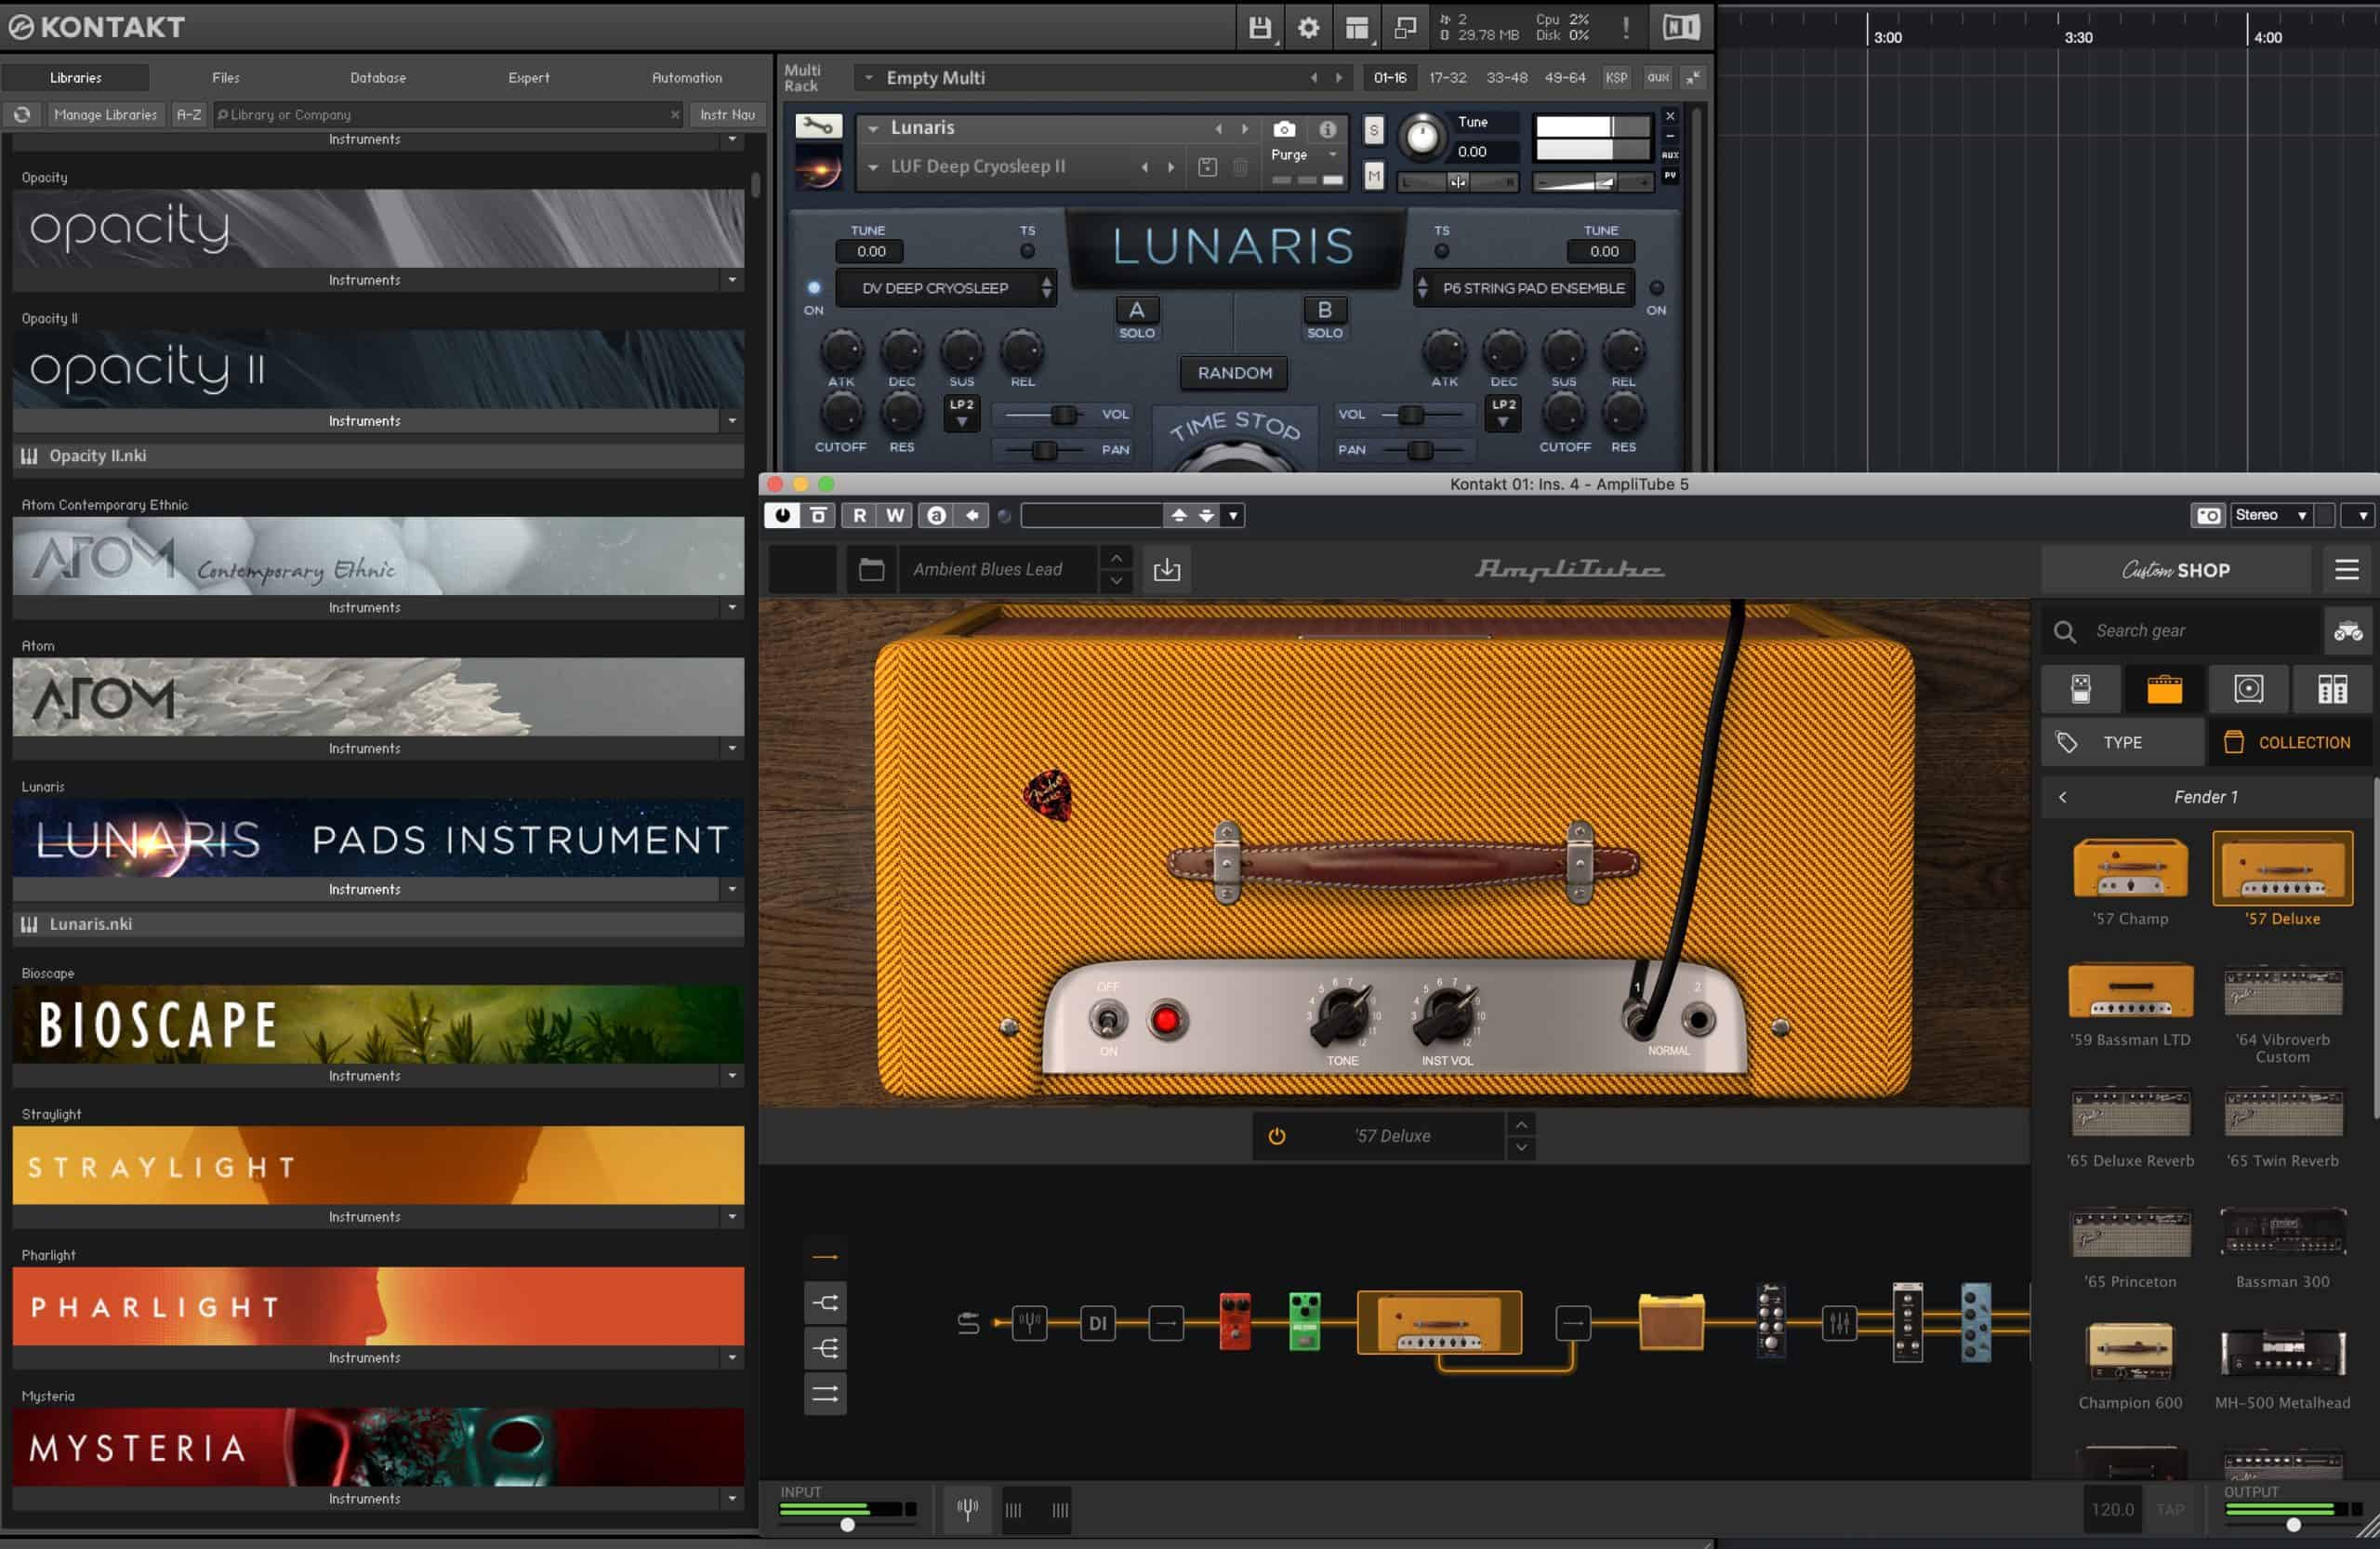
Task: Open Custom SHOP
Action: tap(2175, 569)
